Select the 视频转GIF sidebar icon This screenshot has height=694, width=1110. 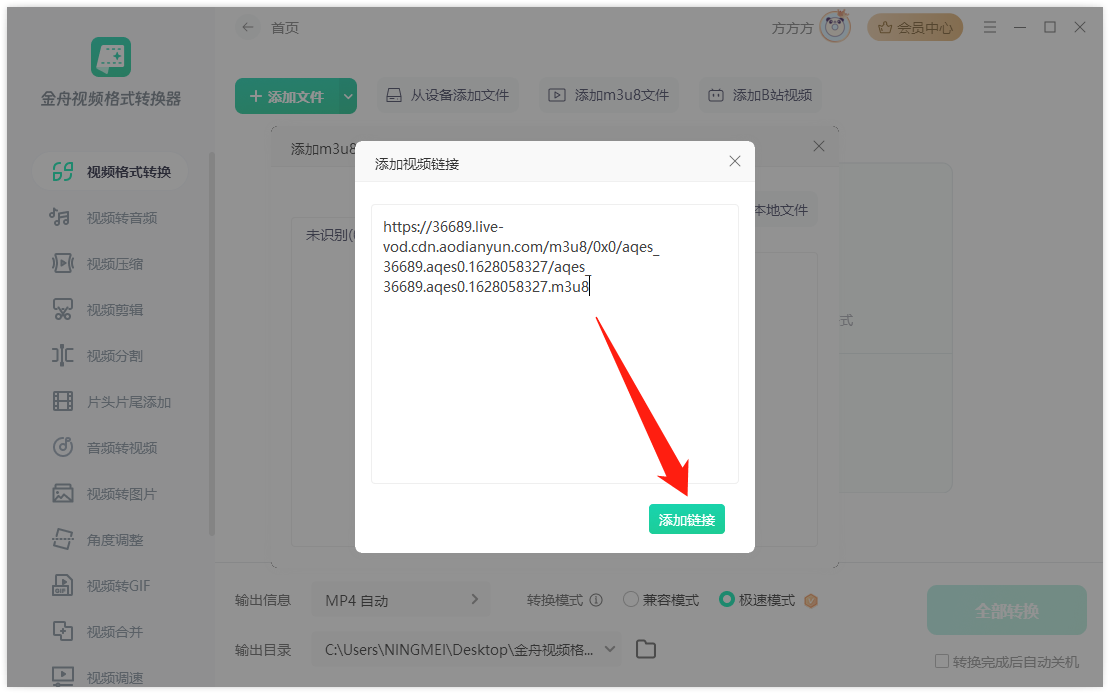point(62,586)
